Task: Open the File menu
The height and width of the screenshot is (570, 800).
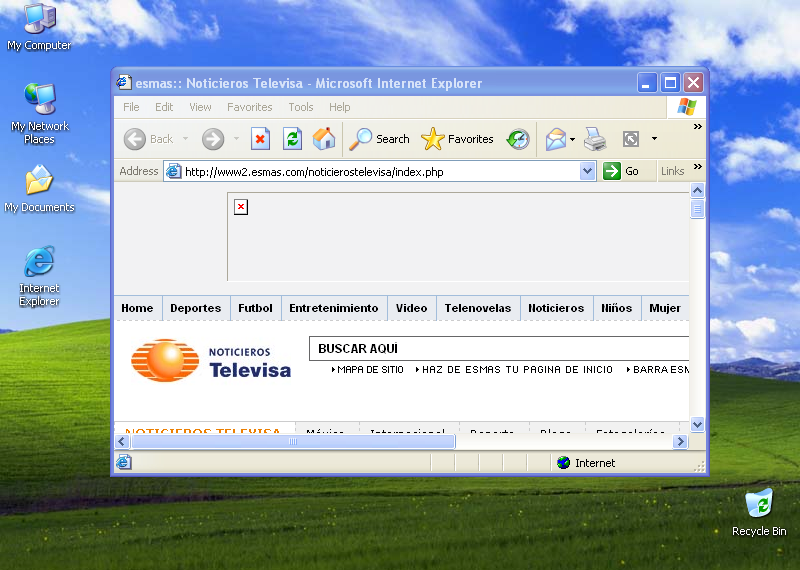Action: [x=131, y=107]
